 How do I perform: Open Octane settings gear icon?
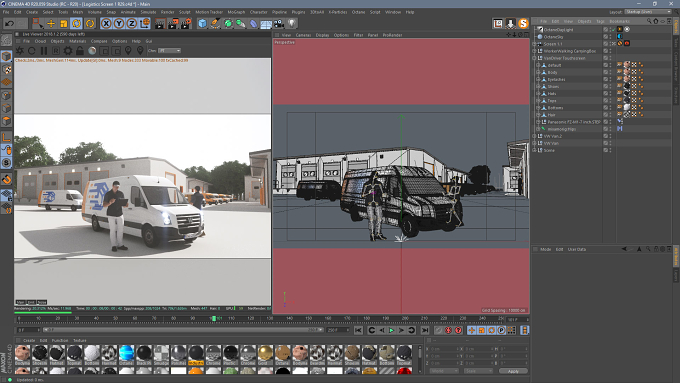click(68, 51)
